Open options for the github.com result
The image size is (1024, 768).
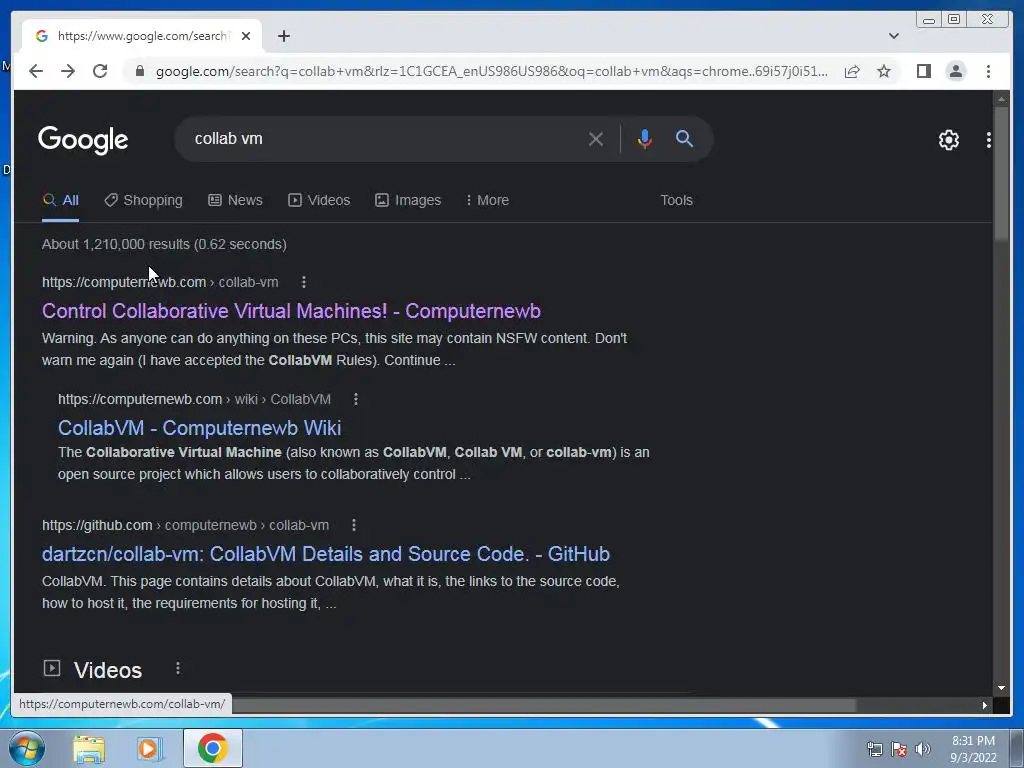[x=354, y=525]
